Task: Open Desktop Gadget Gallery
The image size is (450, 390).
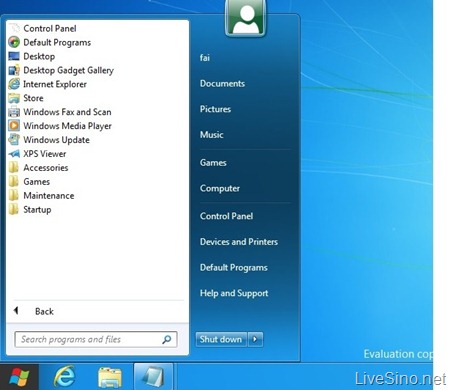Action: tap(61, 70)
